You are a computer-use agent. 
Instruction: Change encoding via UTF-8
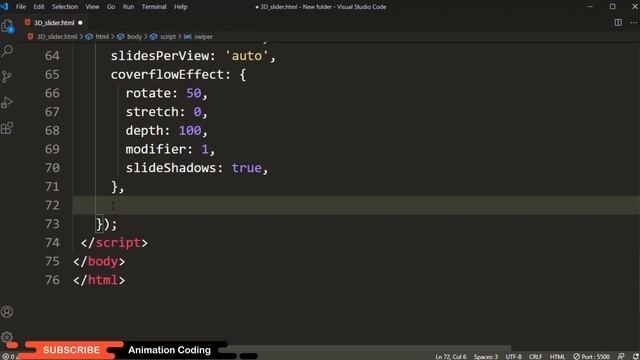(513, 357)
